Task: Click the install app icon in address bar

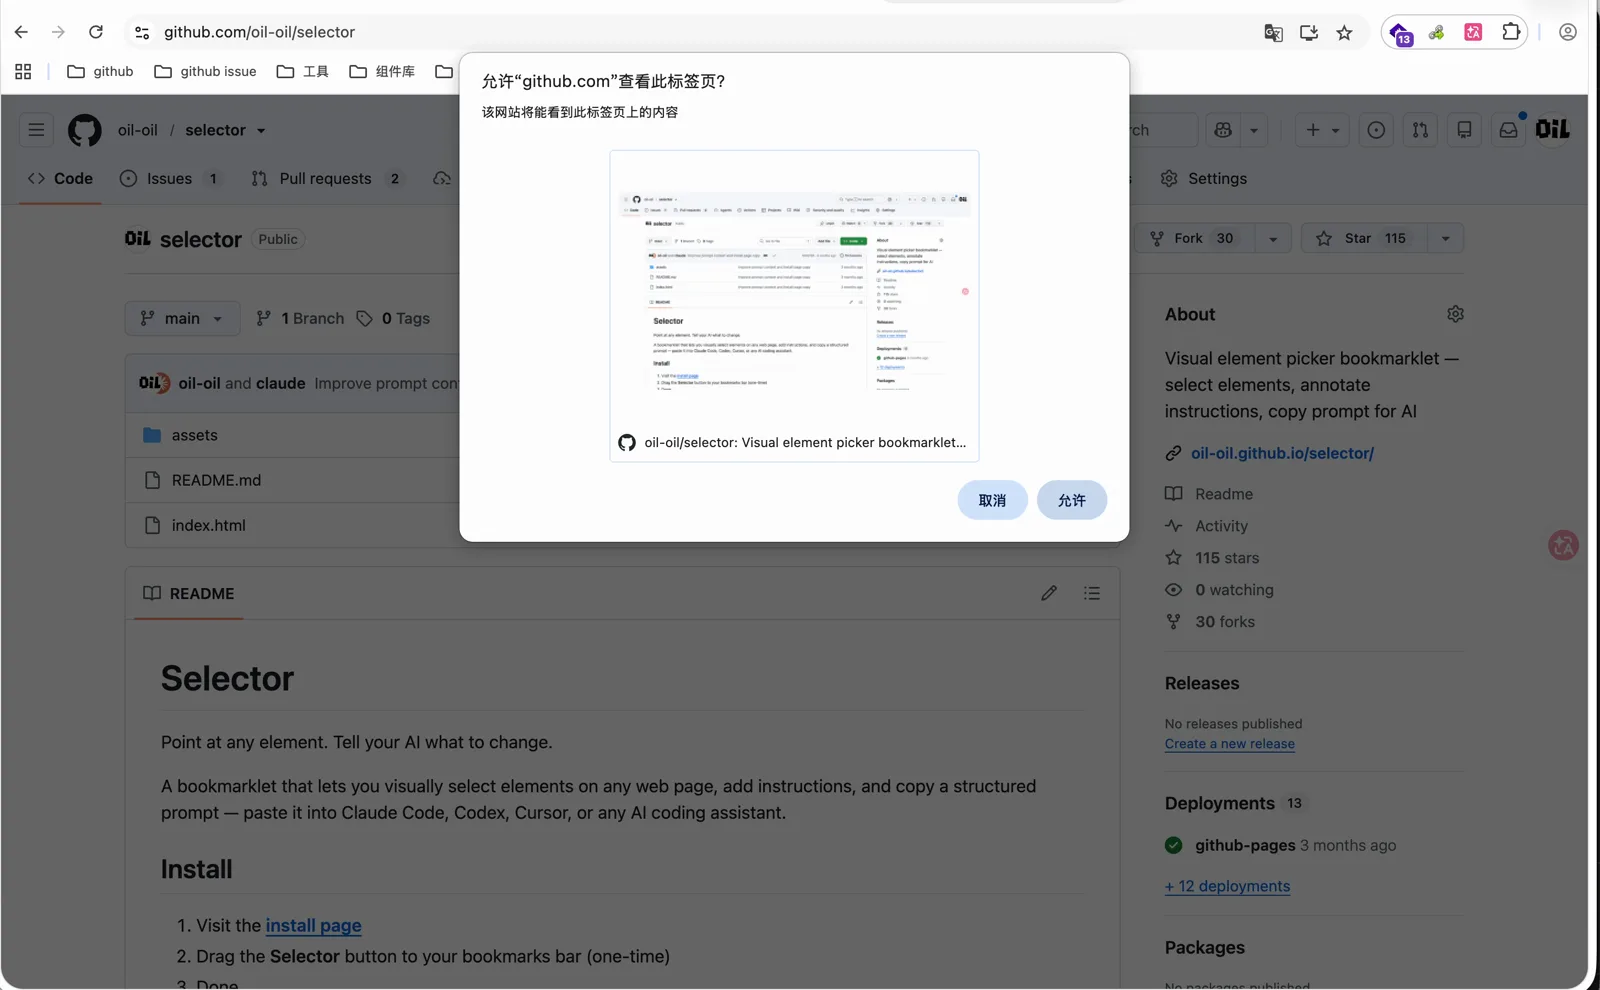Action: 1309,33
